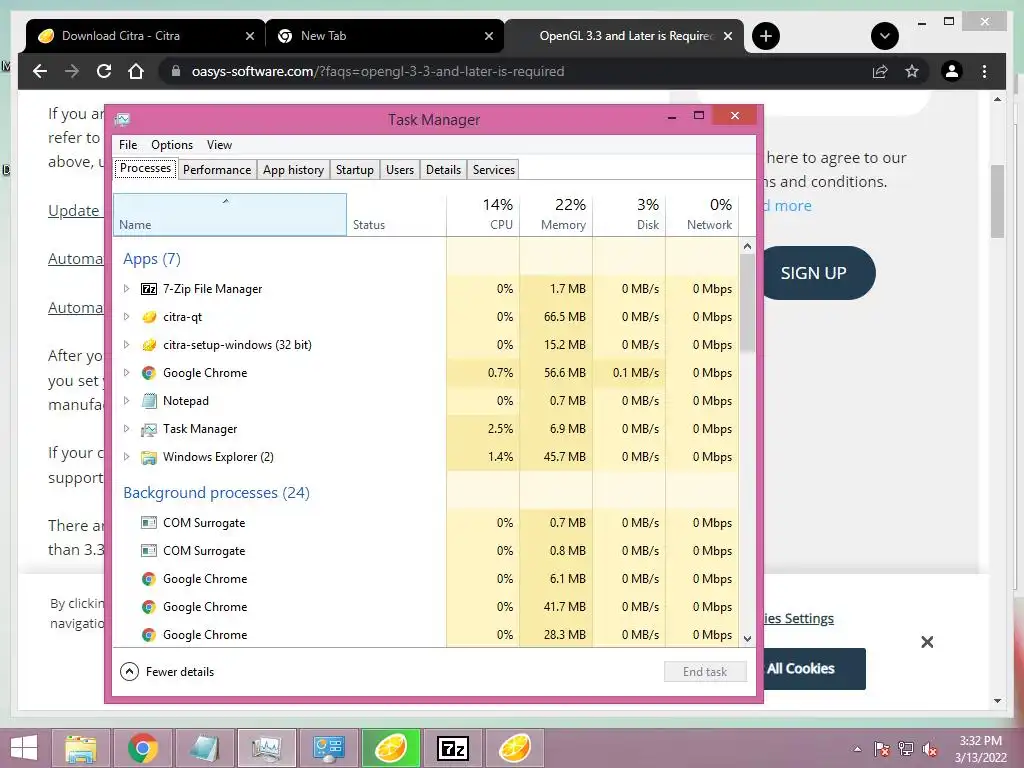
Task: Click the Google Chrome icon in Apps list
Action: coord(149,373)
